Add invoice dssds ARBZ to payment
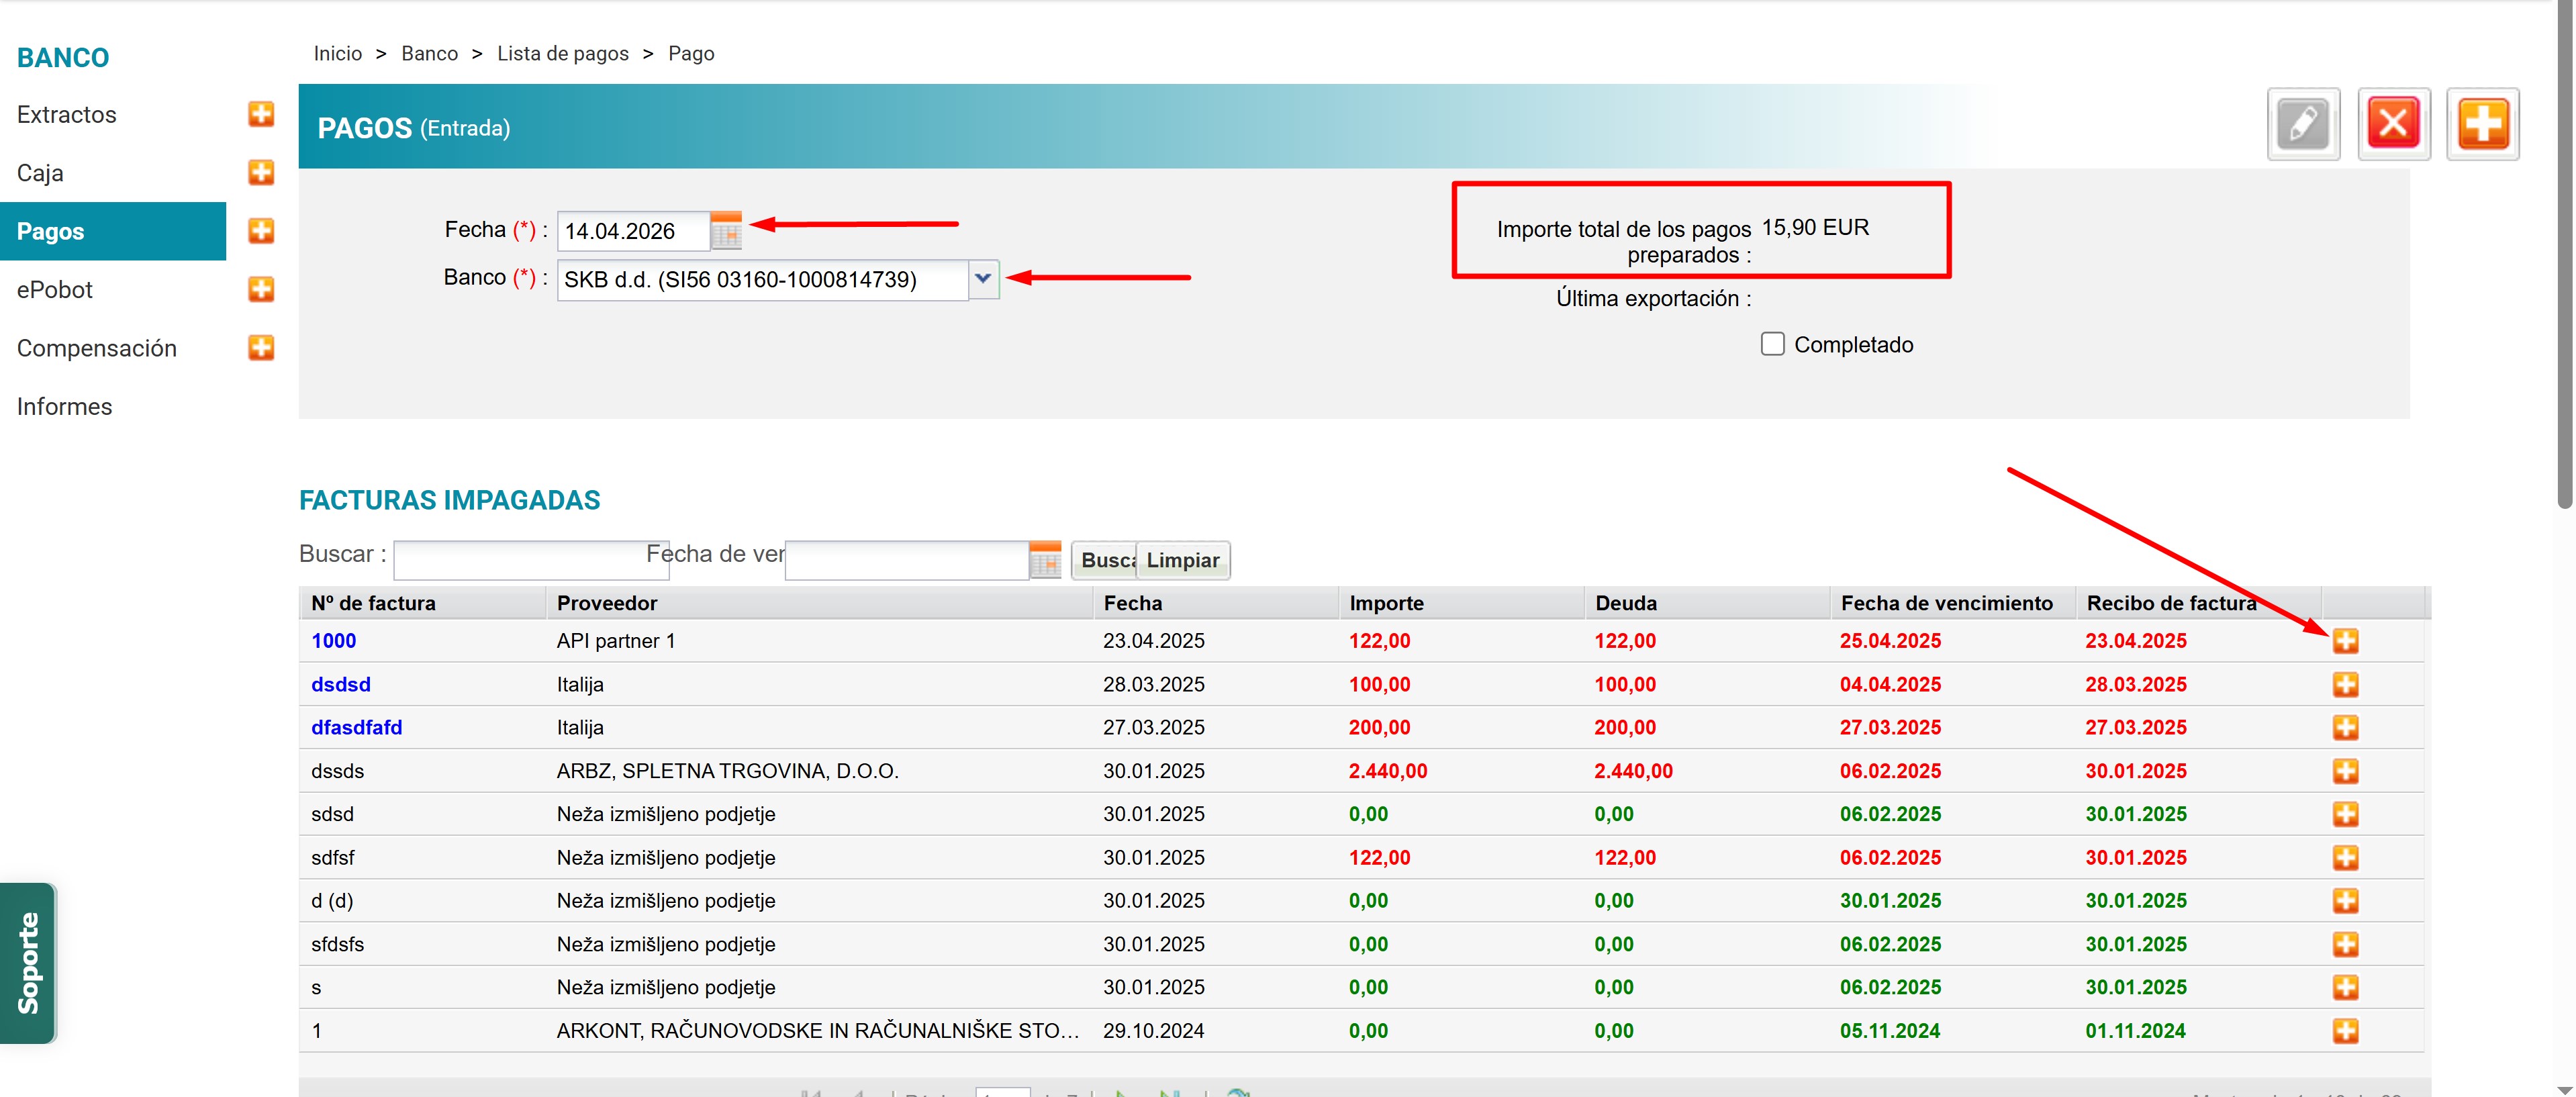Viewport: 2576px width, 1097px height. (x=2345, y=771)
